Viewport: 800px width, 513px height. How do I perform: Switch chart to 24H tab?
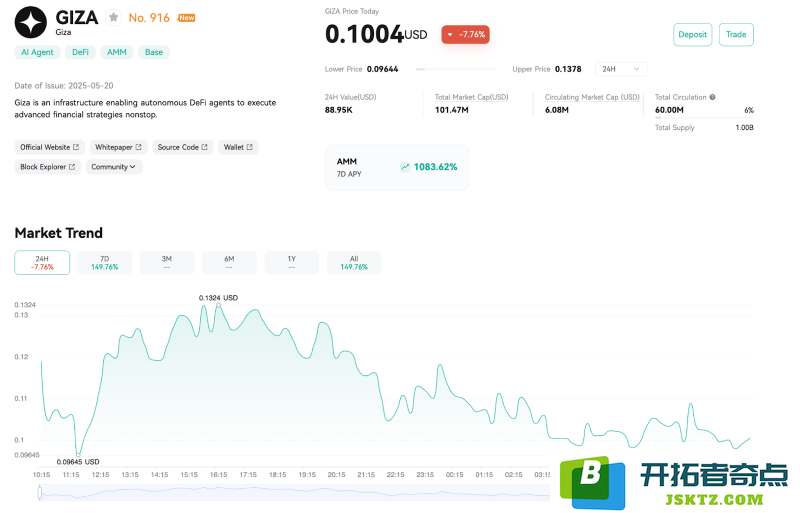tap(42, 262)
